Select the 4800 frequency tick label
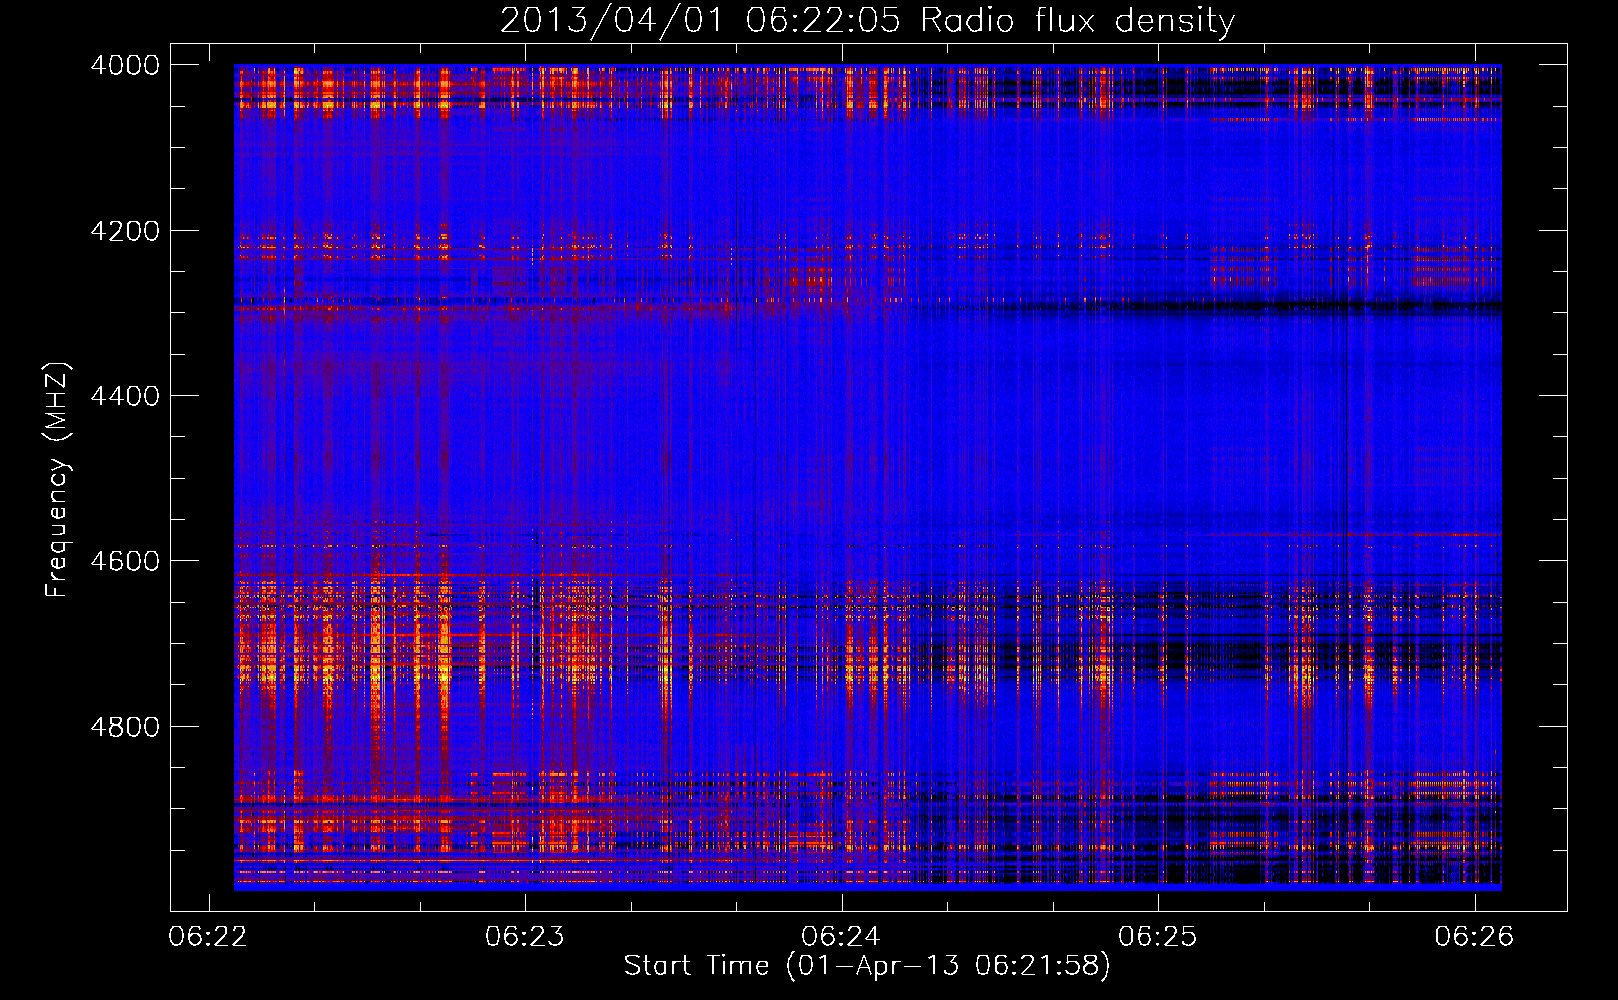1618x1000 pixels. tap(125, 726)
